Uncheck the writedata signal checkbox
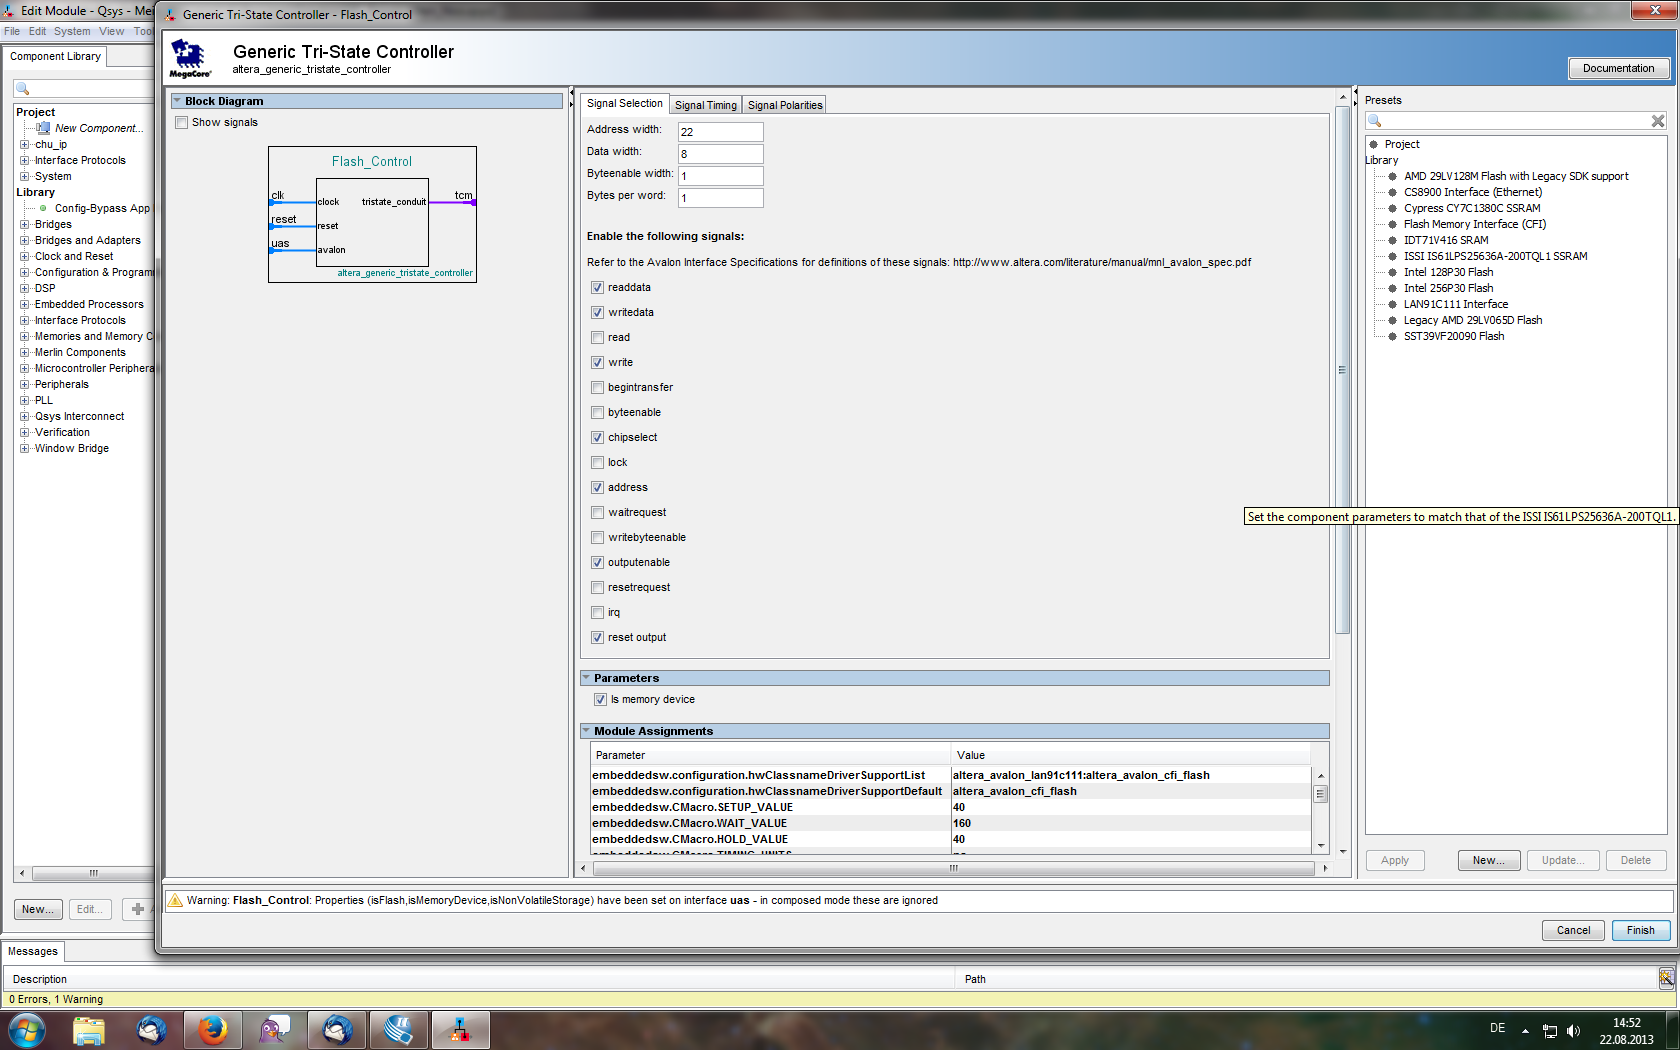 597,312
